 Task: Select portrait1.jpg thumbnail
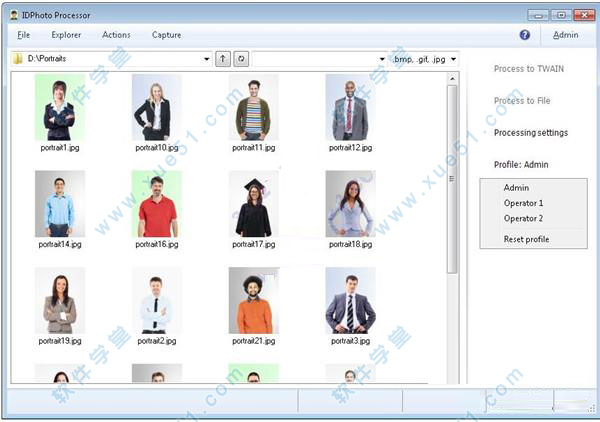(60, 107)
